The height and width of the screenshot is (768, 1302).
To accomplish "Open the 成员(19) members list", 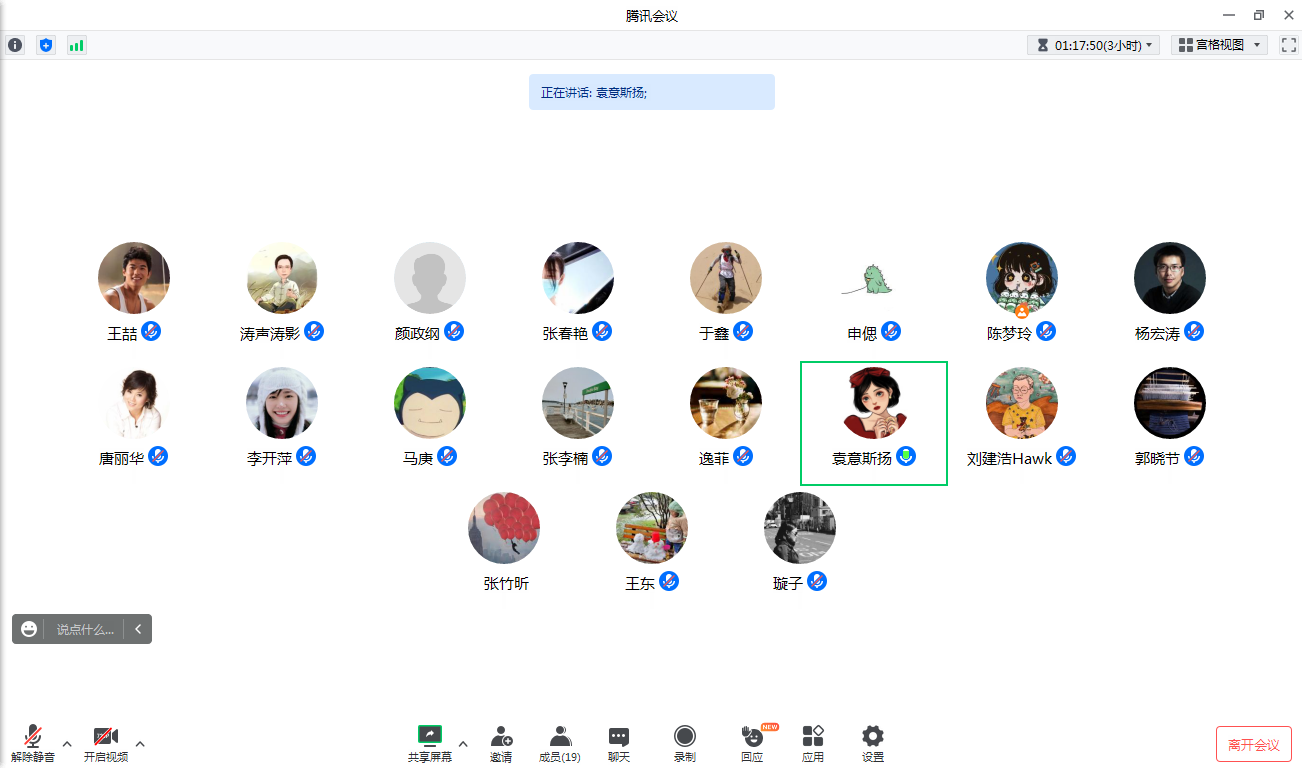I will point(560,743).
